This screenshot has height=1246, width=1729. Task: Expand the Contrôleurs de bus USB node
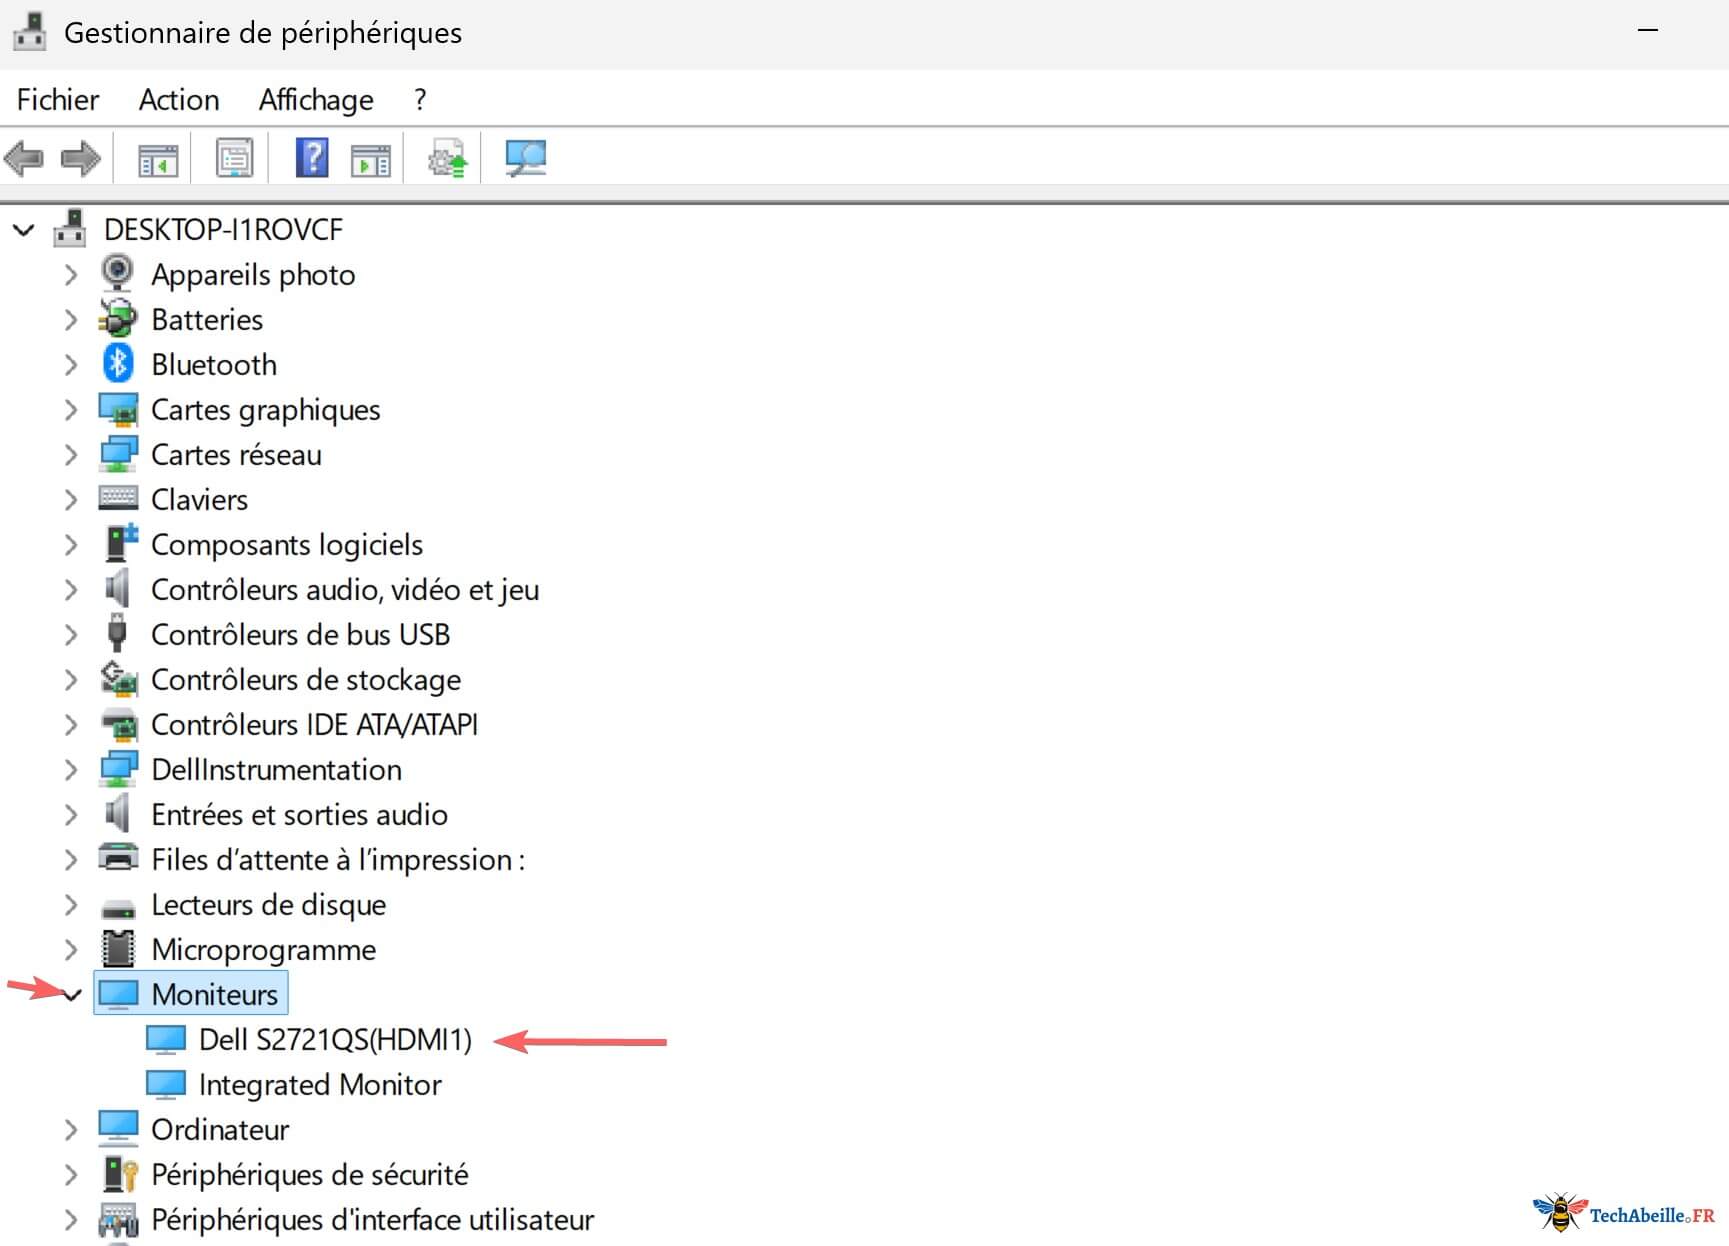point(71,635)
